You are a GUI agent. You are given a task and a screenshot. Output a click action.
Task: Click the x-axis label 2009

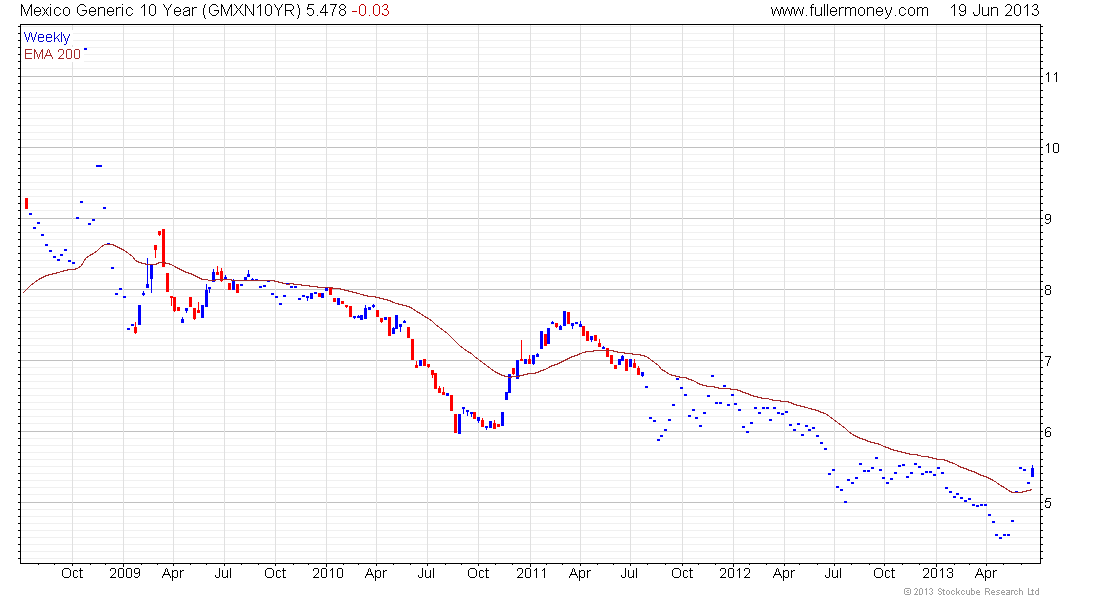(125, 573)
